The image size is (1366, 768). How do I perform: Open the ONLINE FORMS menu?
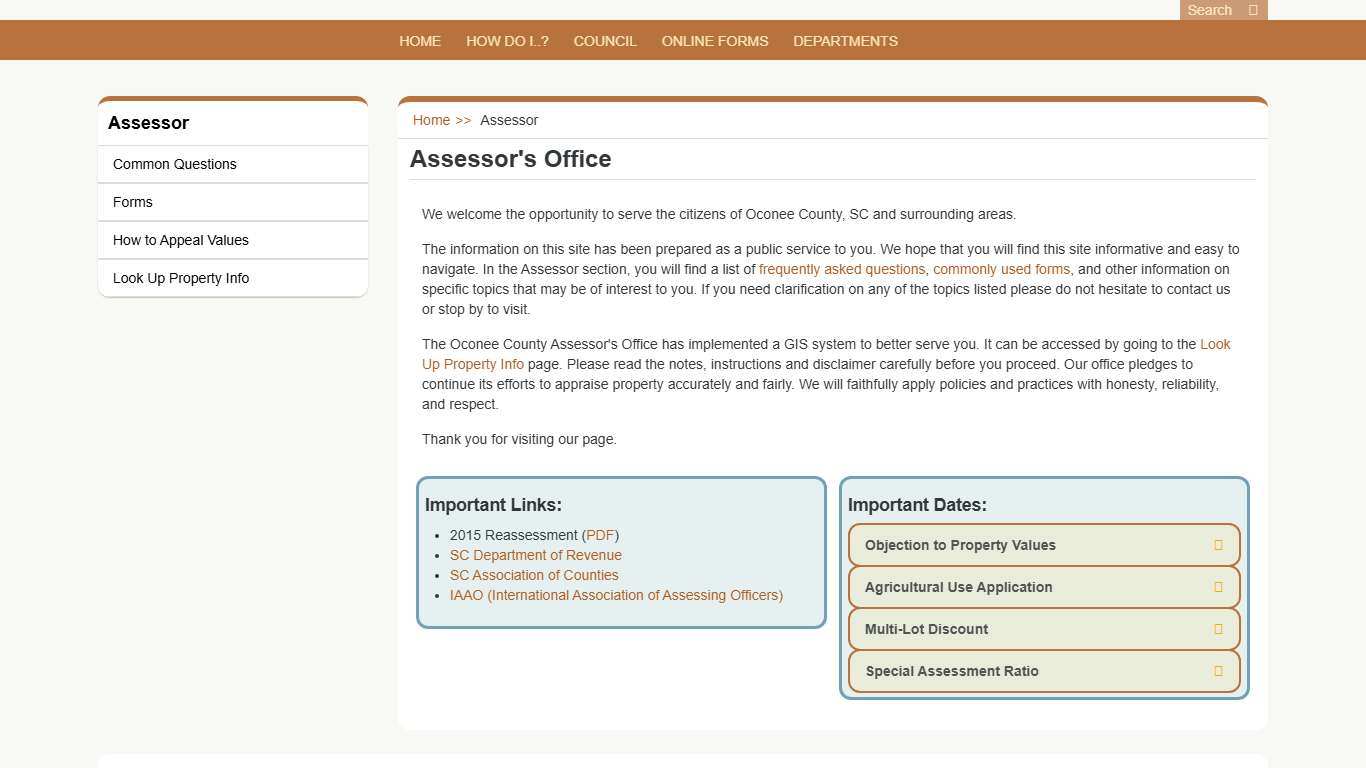coord(715,41)
